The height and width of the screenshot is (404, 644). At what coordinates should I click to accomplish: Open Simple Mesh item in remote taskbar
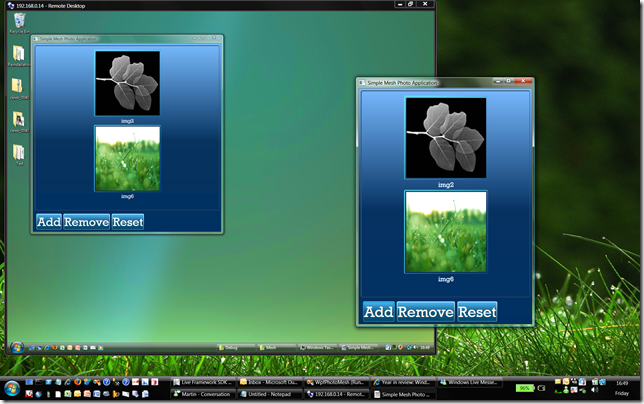[359, 347]
